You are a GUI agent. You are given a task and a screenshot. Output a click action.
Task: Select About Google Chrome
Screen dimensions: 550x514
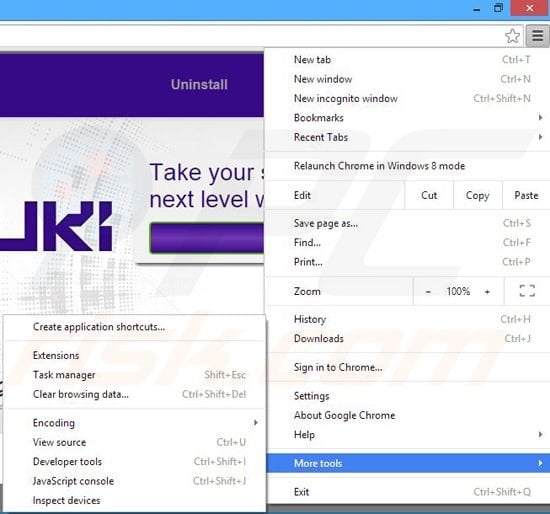408,415
